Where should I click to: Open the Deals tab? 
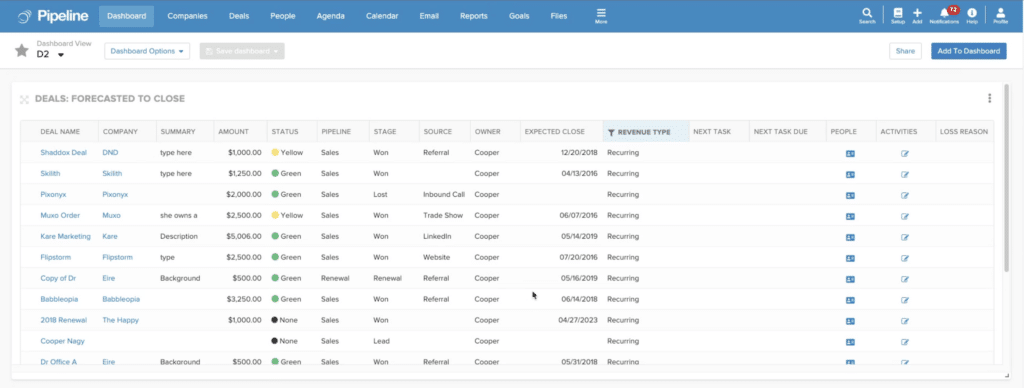pos(239,16)
